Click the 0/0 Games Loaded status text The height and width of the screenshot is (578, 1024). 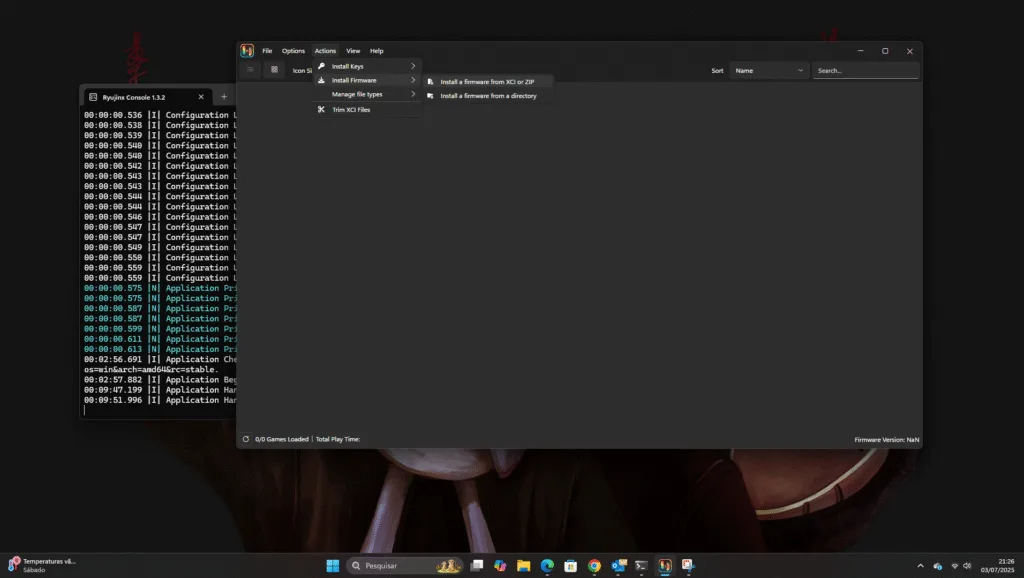pos(281,440)
